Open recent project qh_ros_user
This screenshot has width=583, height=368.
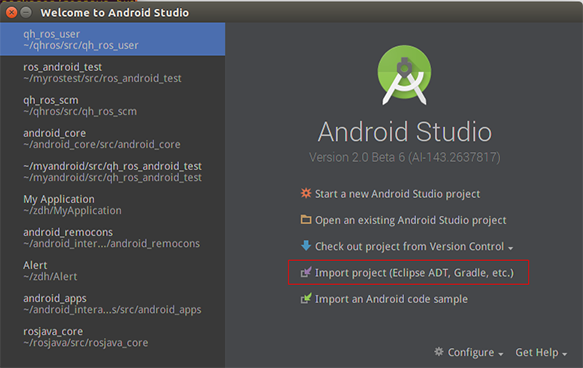point(112,39)
